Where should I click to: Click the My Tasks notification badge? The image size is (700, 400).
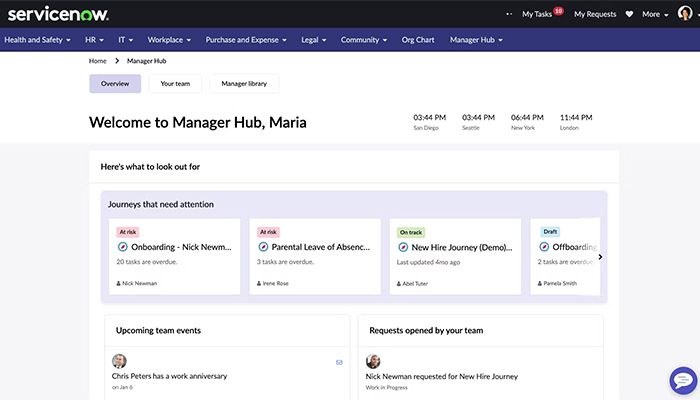coord(558,11)
